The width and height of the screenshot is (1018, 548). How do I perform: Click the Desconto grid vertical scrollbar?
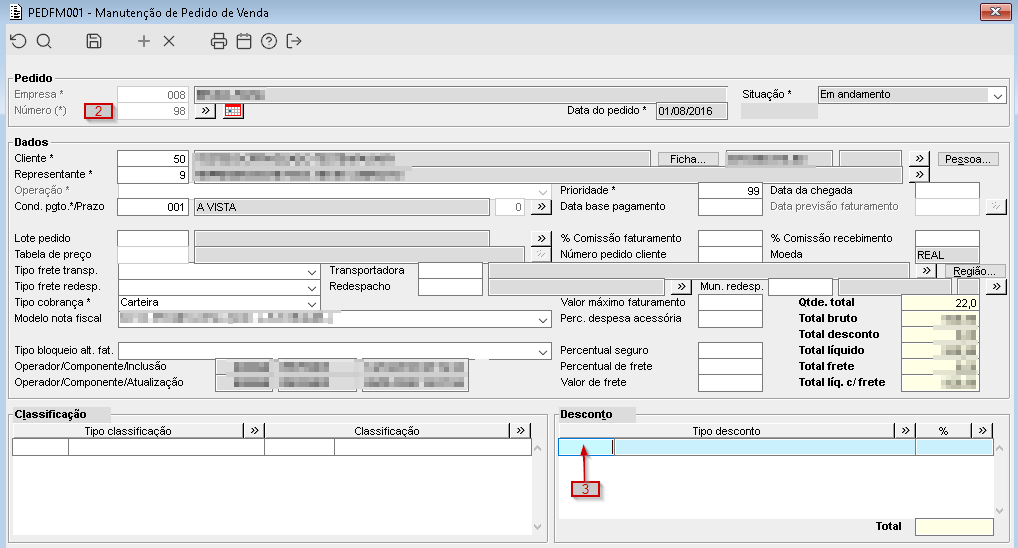click(1000, 479)
